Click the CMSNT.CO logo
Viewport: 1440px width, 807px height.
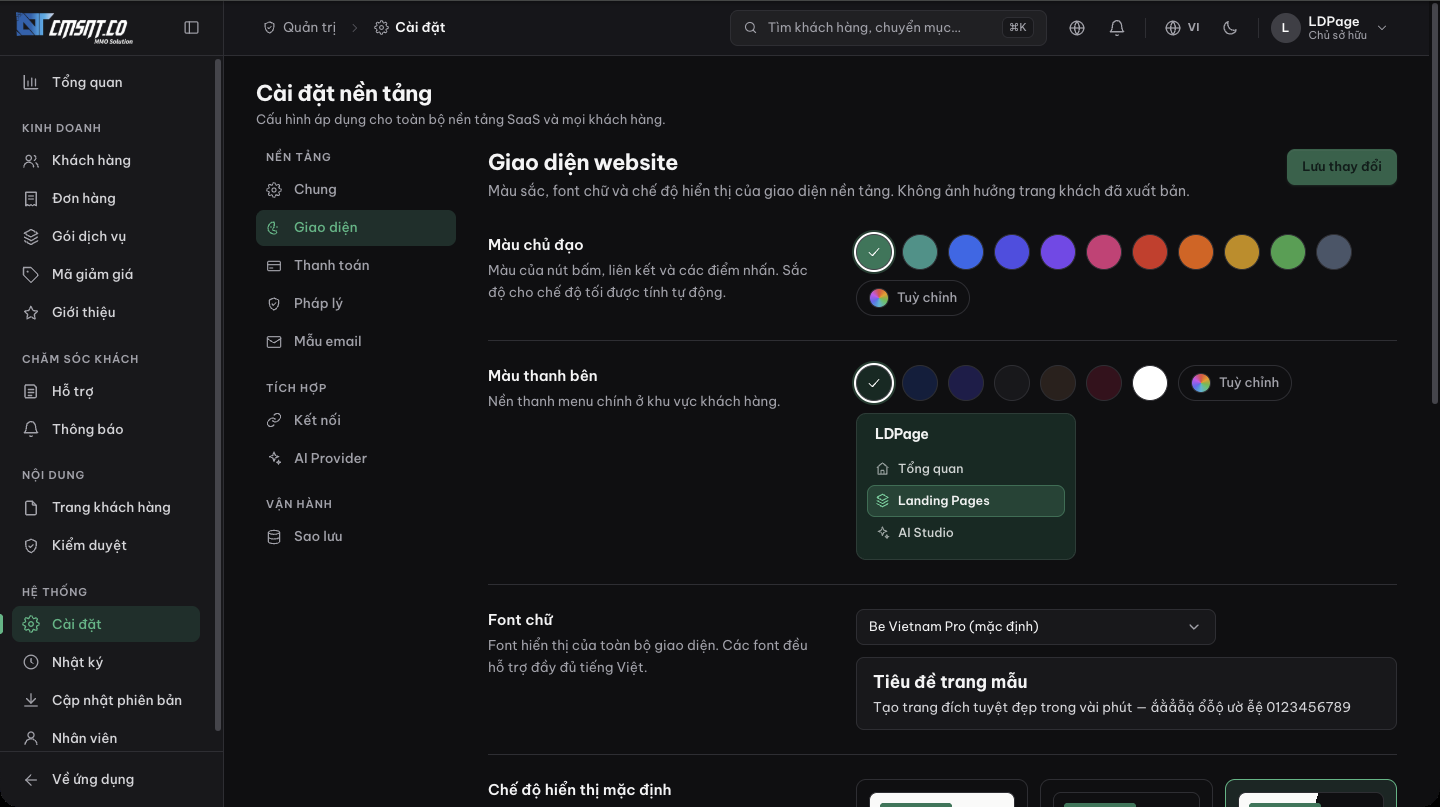click(x=75, y=28)
